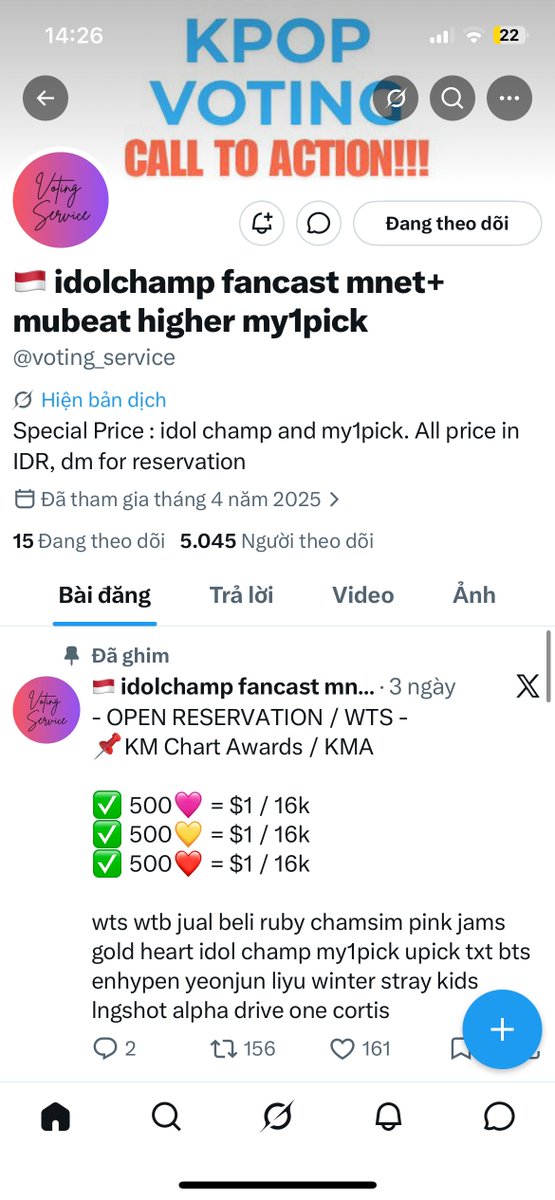Screen dimensions: 555x1200
Task: Expand the join date chevron
Action: [x=334, y=498]
